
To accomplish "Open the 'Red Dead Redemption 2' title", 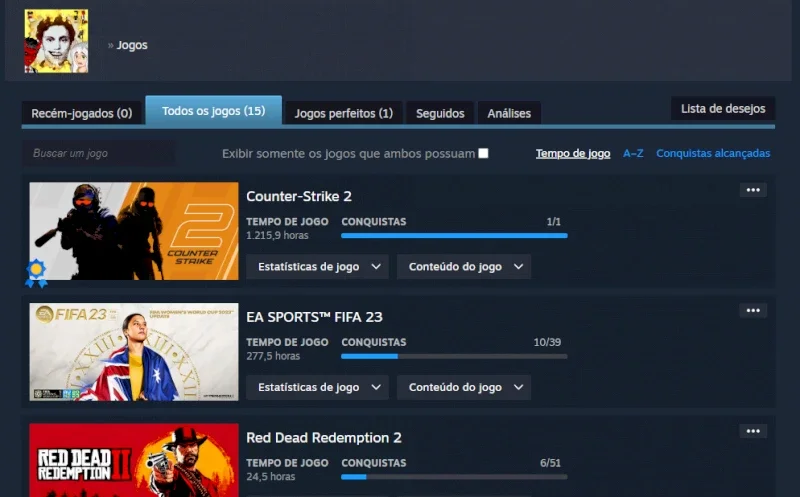I will [x=324, y=438].
